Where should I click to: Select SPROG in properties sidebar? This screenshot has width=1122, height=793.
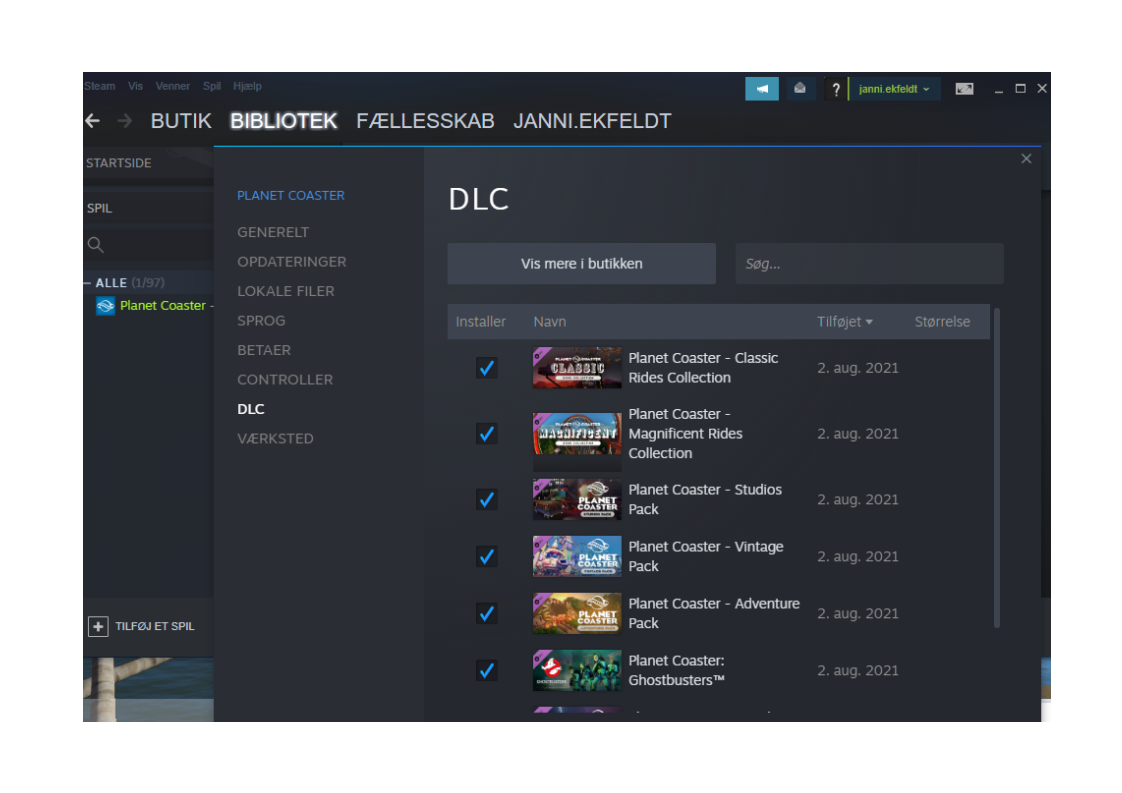click(x=261, y=321)
